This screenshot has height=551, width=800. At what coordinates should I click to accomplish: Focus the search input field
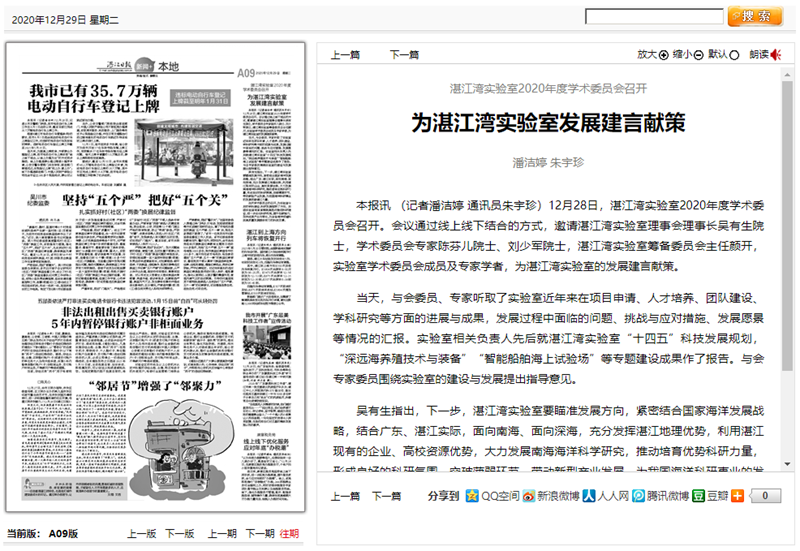click(654, 16)
